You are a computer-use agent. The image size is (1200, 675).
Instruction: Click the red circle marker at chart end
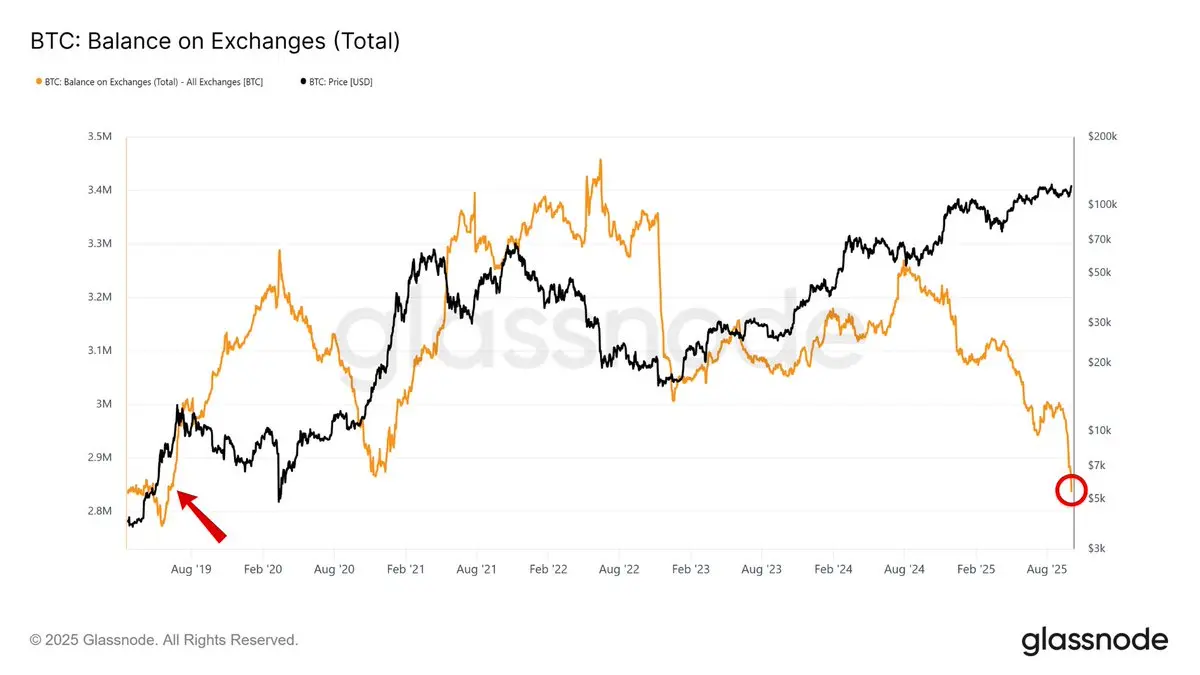point(1071,490)
